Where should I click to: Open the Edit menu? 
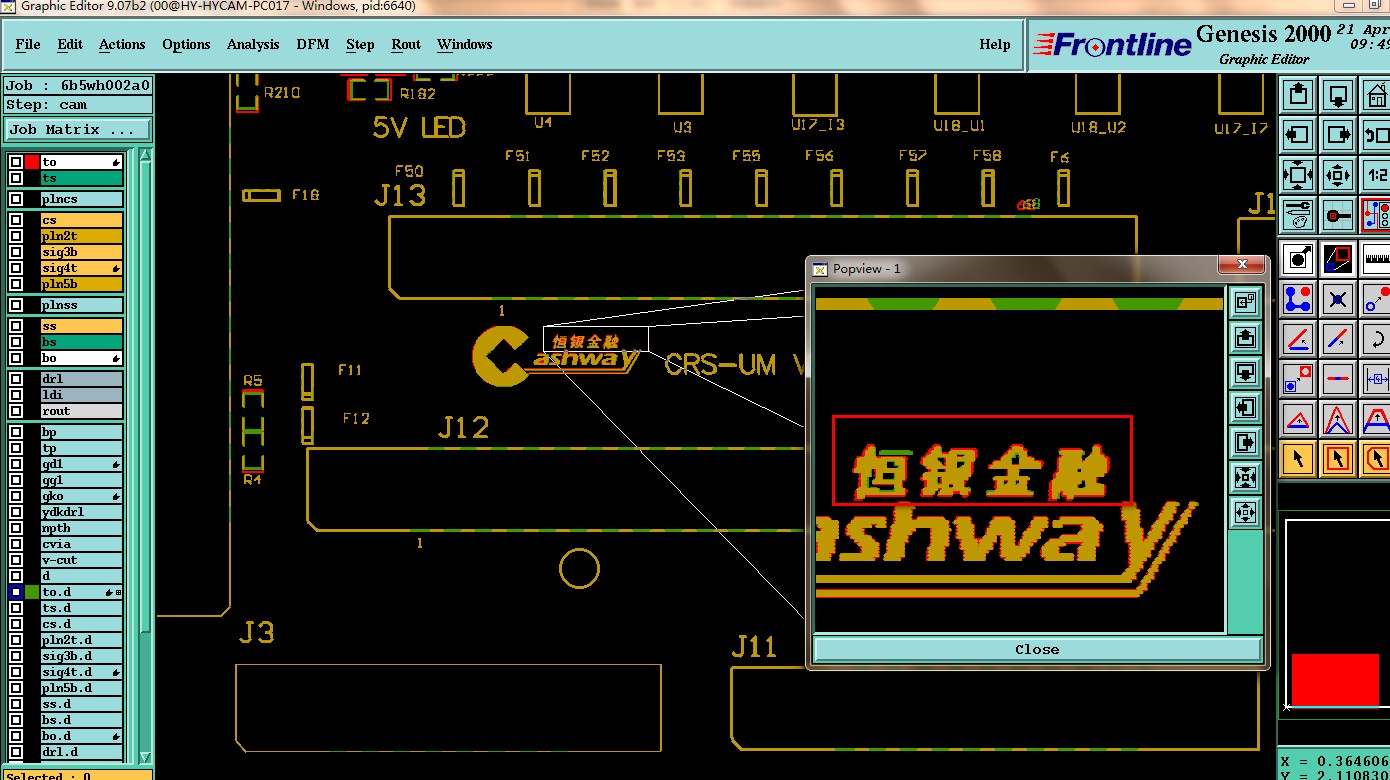click(x=70, y=44)
